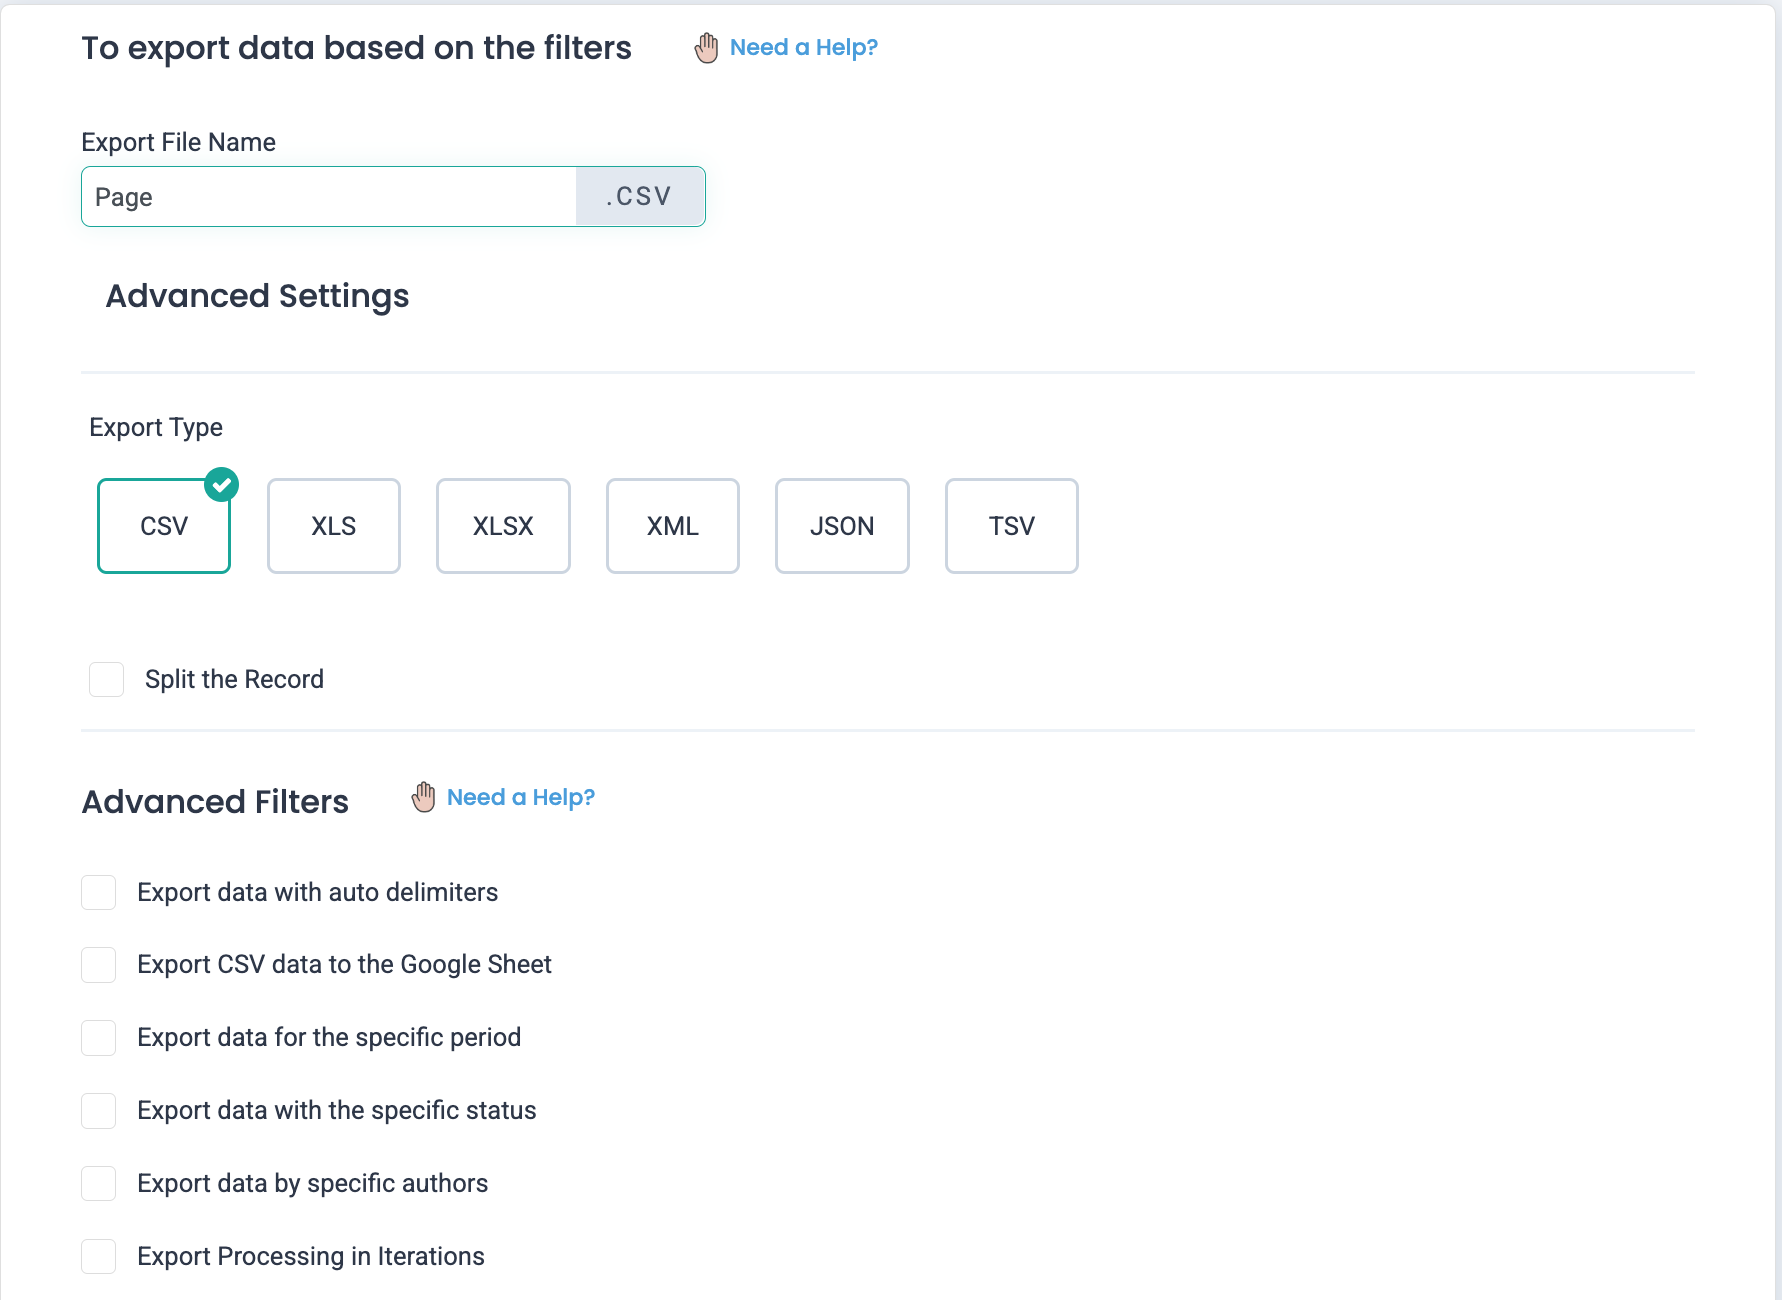Check Export data with the specific status
This screenshot has width=1782, height=1300.
[99, 1111]
